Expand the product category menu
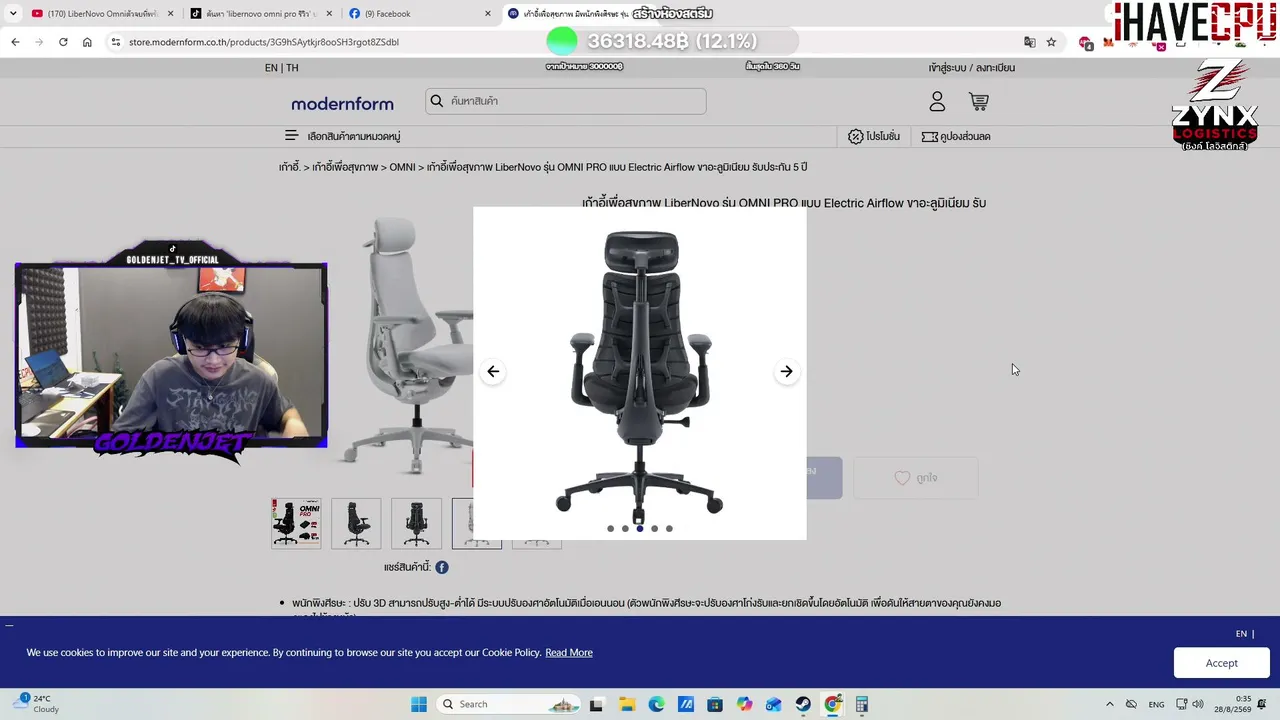This screenshot has width=1280, height=720. point(342,136)
